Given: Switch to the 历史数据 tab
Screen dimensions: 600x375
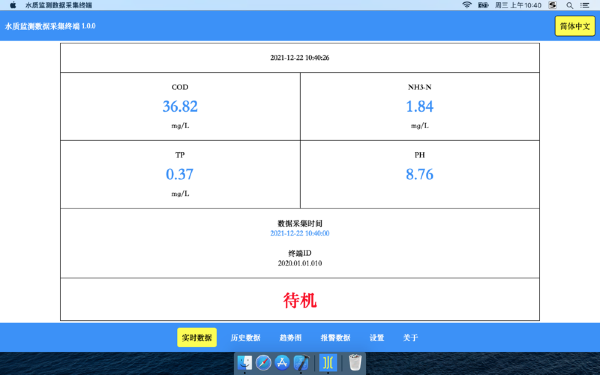Looking at the screenshot, I should 245,338.
